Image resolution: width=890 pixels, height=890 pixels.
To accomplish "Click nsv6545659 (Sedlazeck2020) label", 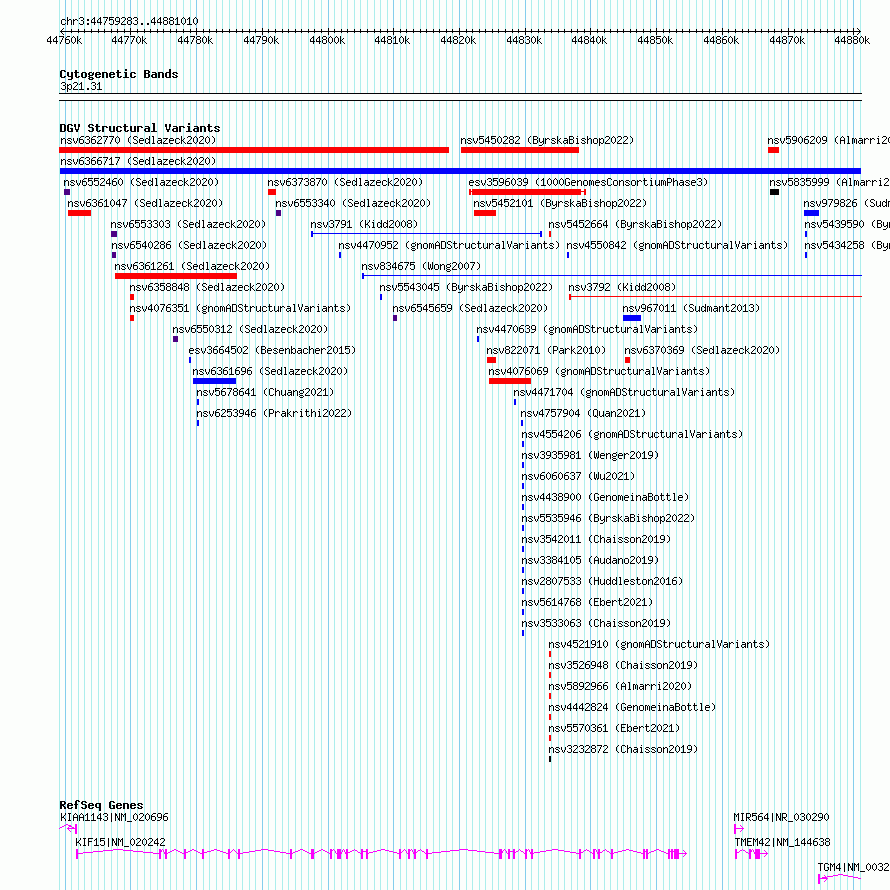I will pos(471,308).
